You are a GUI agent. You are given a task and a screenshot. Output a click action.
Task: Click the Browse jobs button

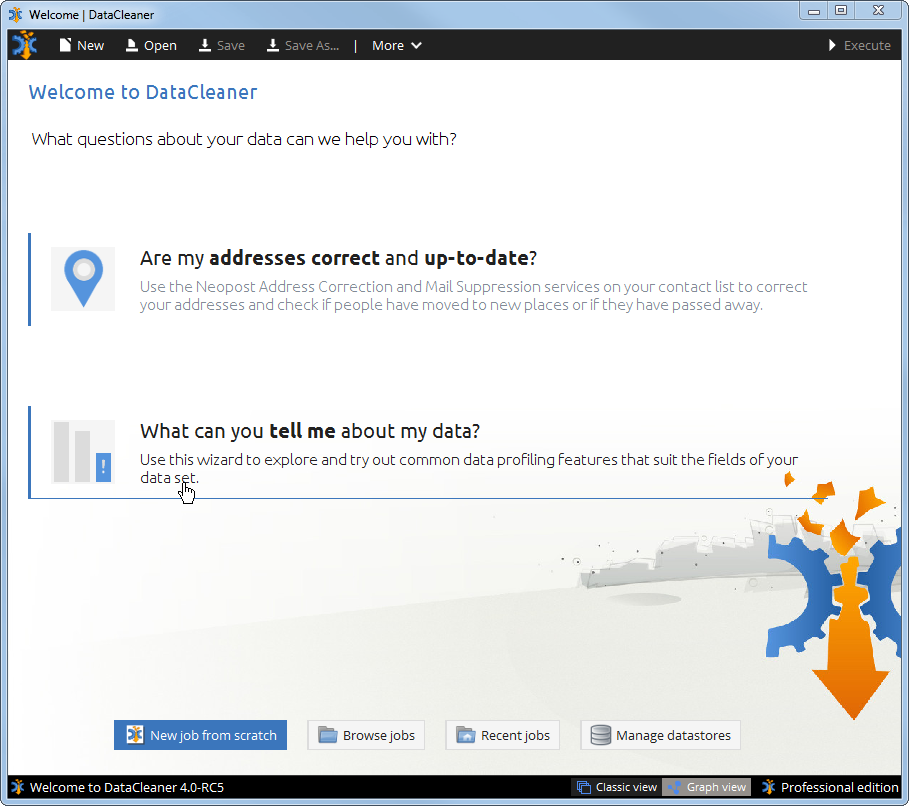click(366, 735)
